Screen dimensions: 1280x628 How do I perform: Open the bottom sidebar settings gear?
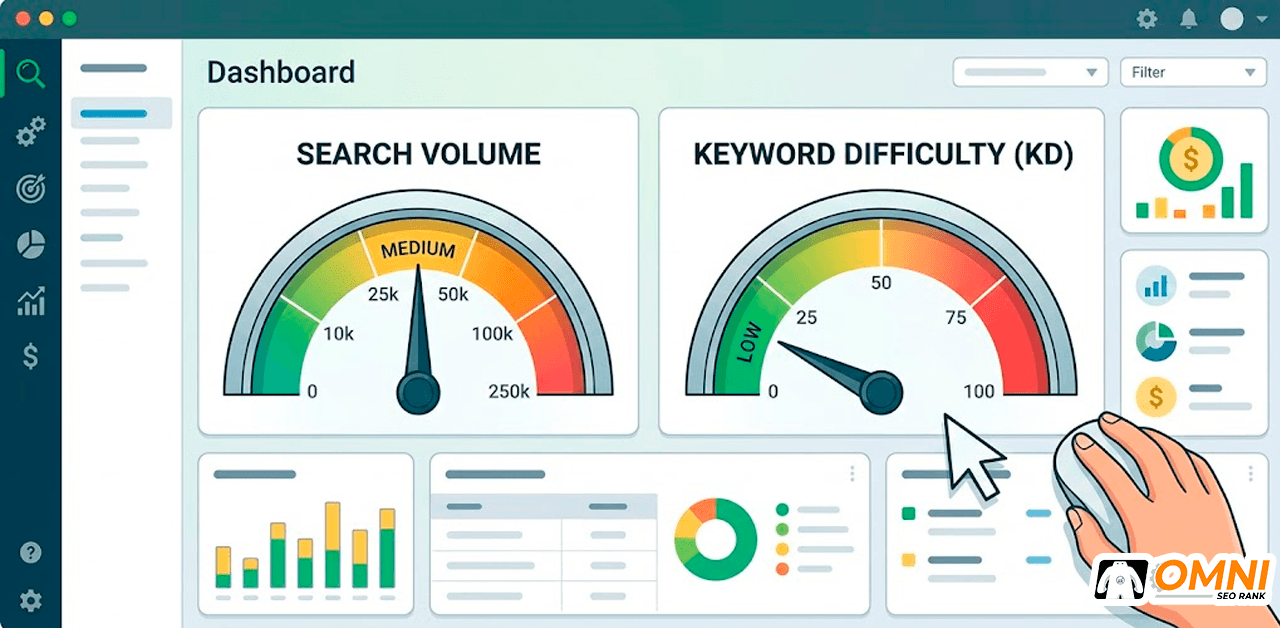pos(31,600)
